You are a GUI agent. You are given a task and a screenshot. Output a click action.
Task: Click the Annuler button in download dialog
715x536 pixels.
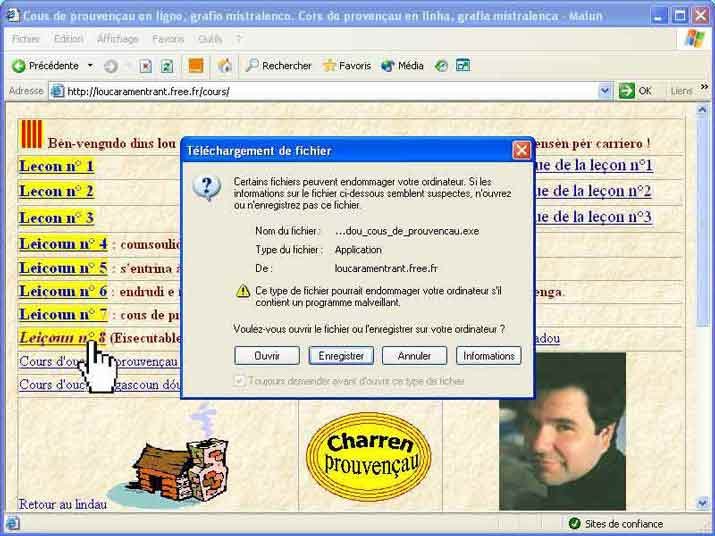click(x=414, y=356)
